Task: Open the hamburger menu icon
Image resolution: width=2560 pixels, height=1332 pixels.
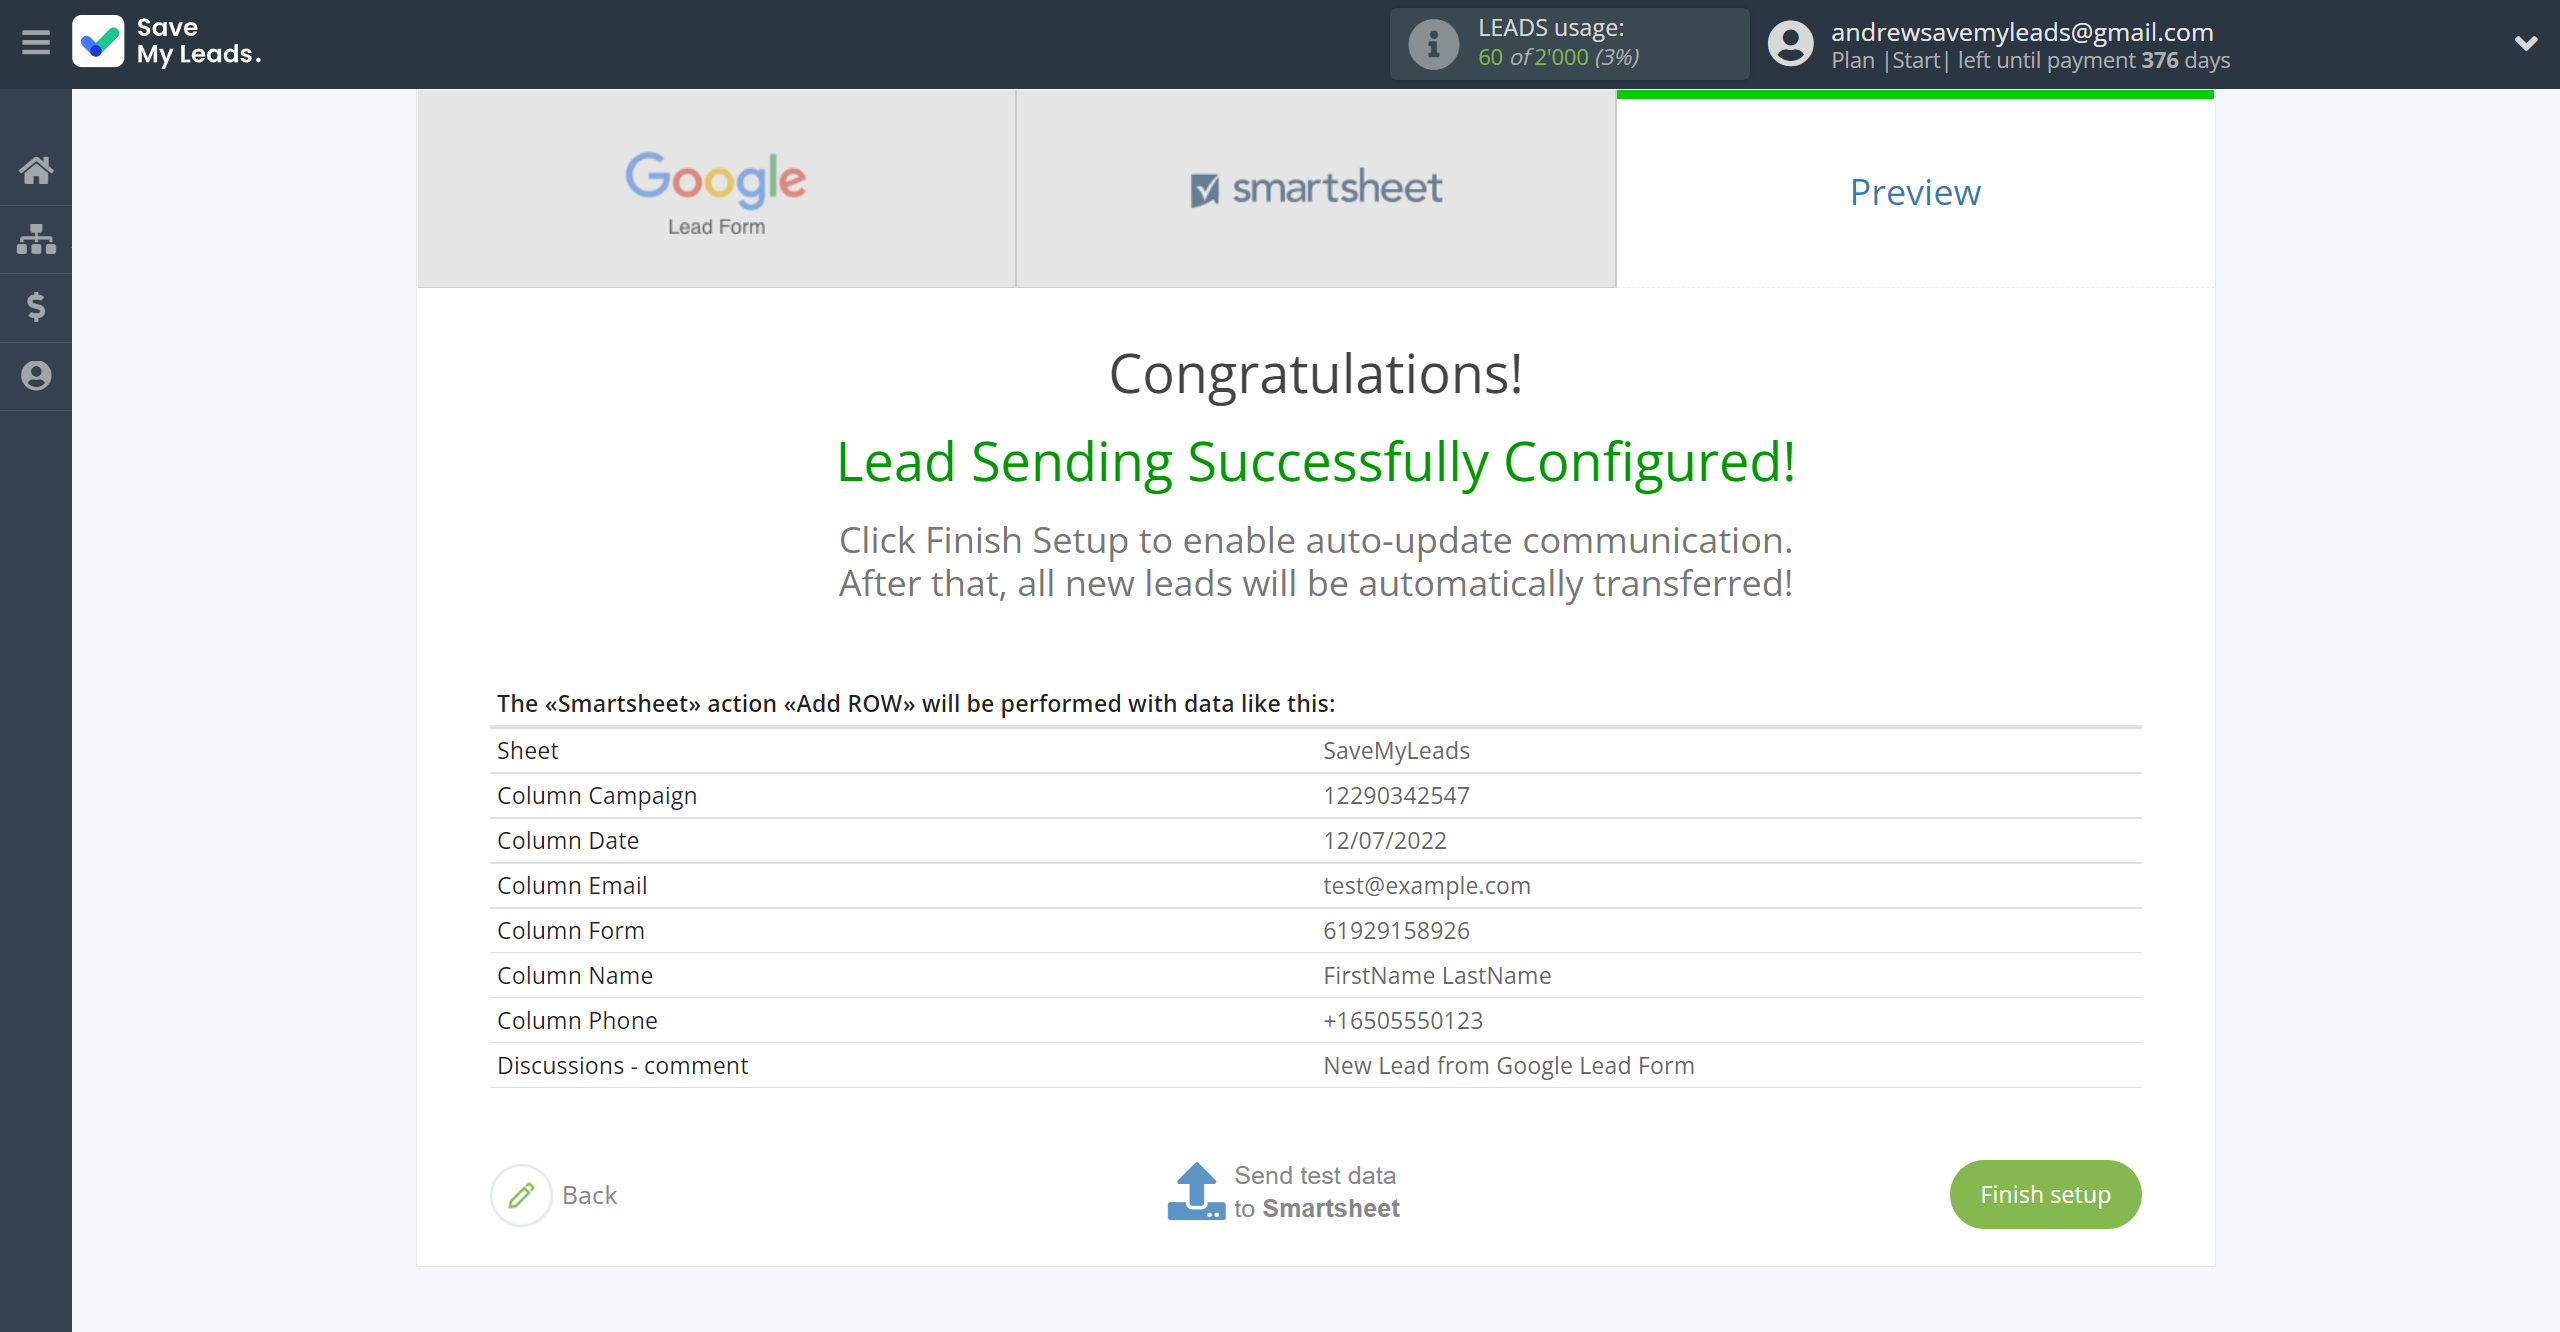Action: point(36,43)
